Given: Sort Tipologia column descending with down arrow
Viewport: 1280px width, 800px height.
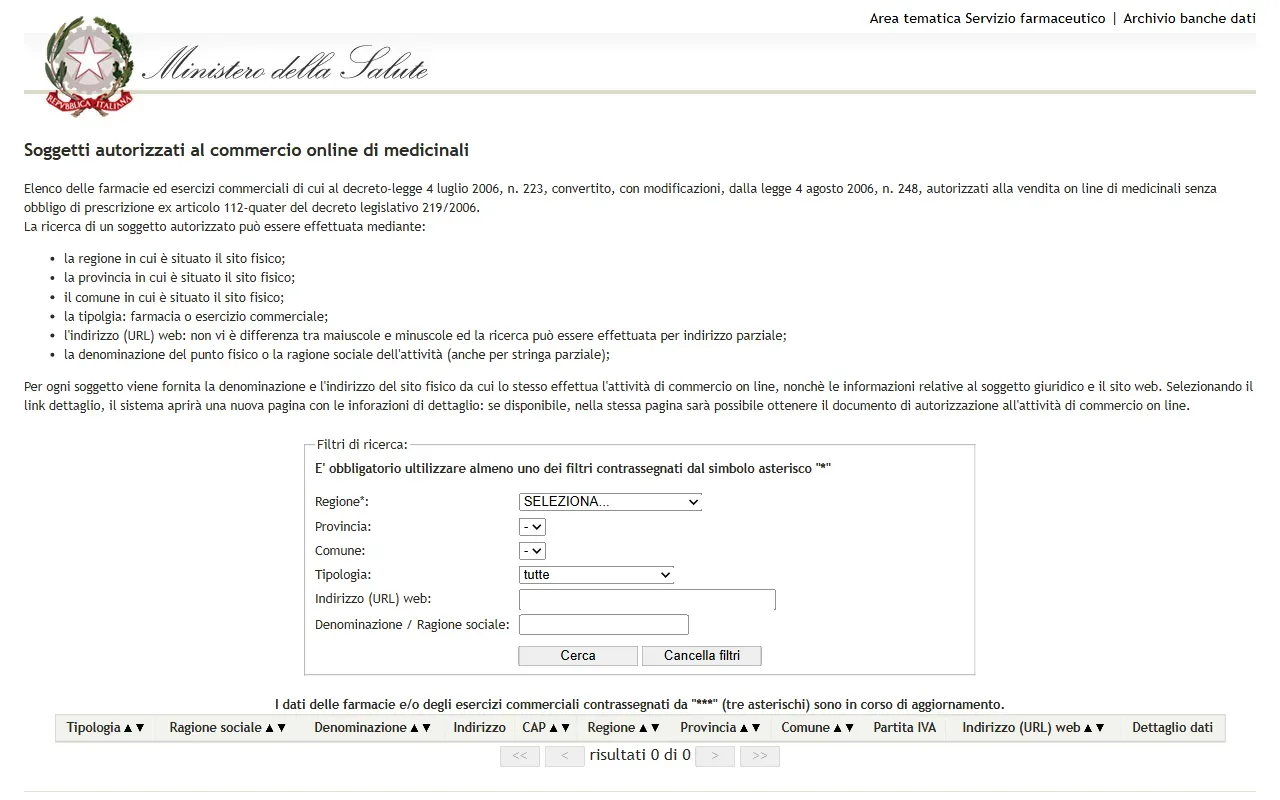Looking at the screenshot, I should pyautogui.click(x=140, y=728).
